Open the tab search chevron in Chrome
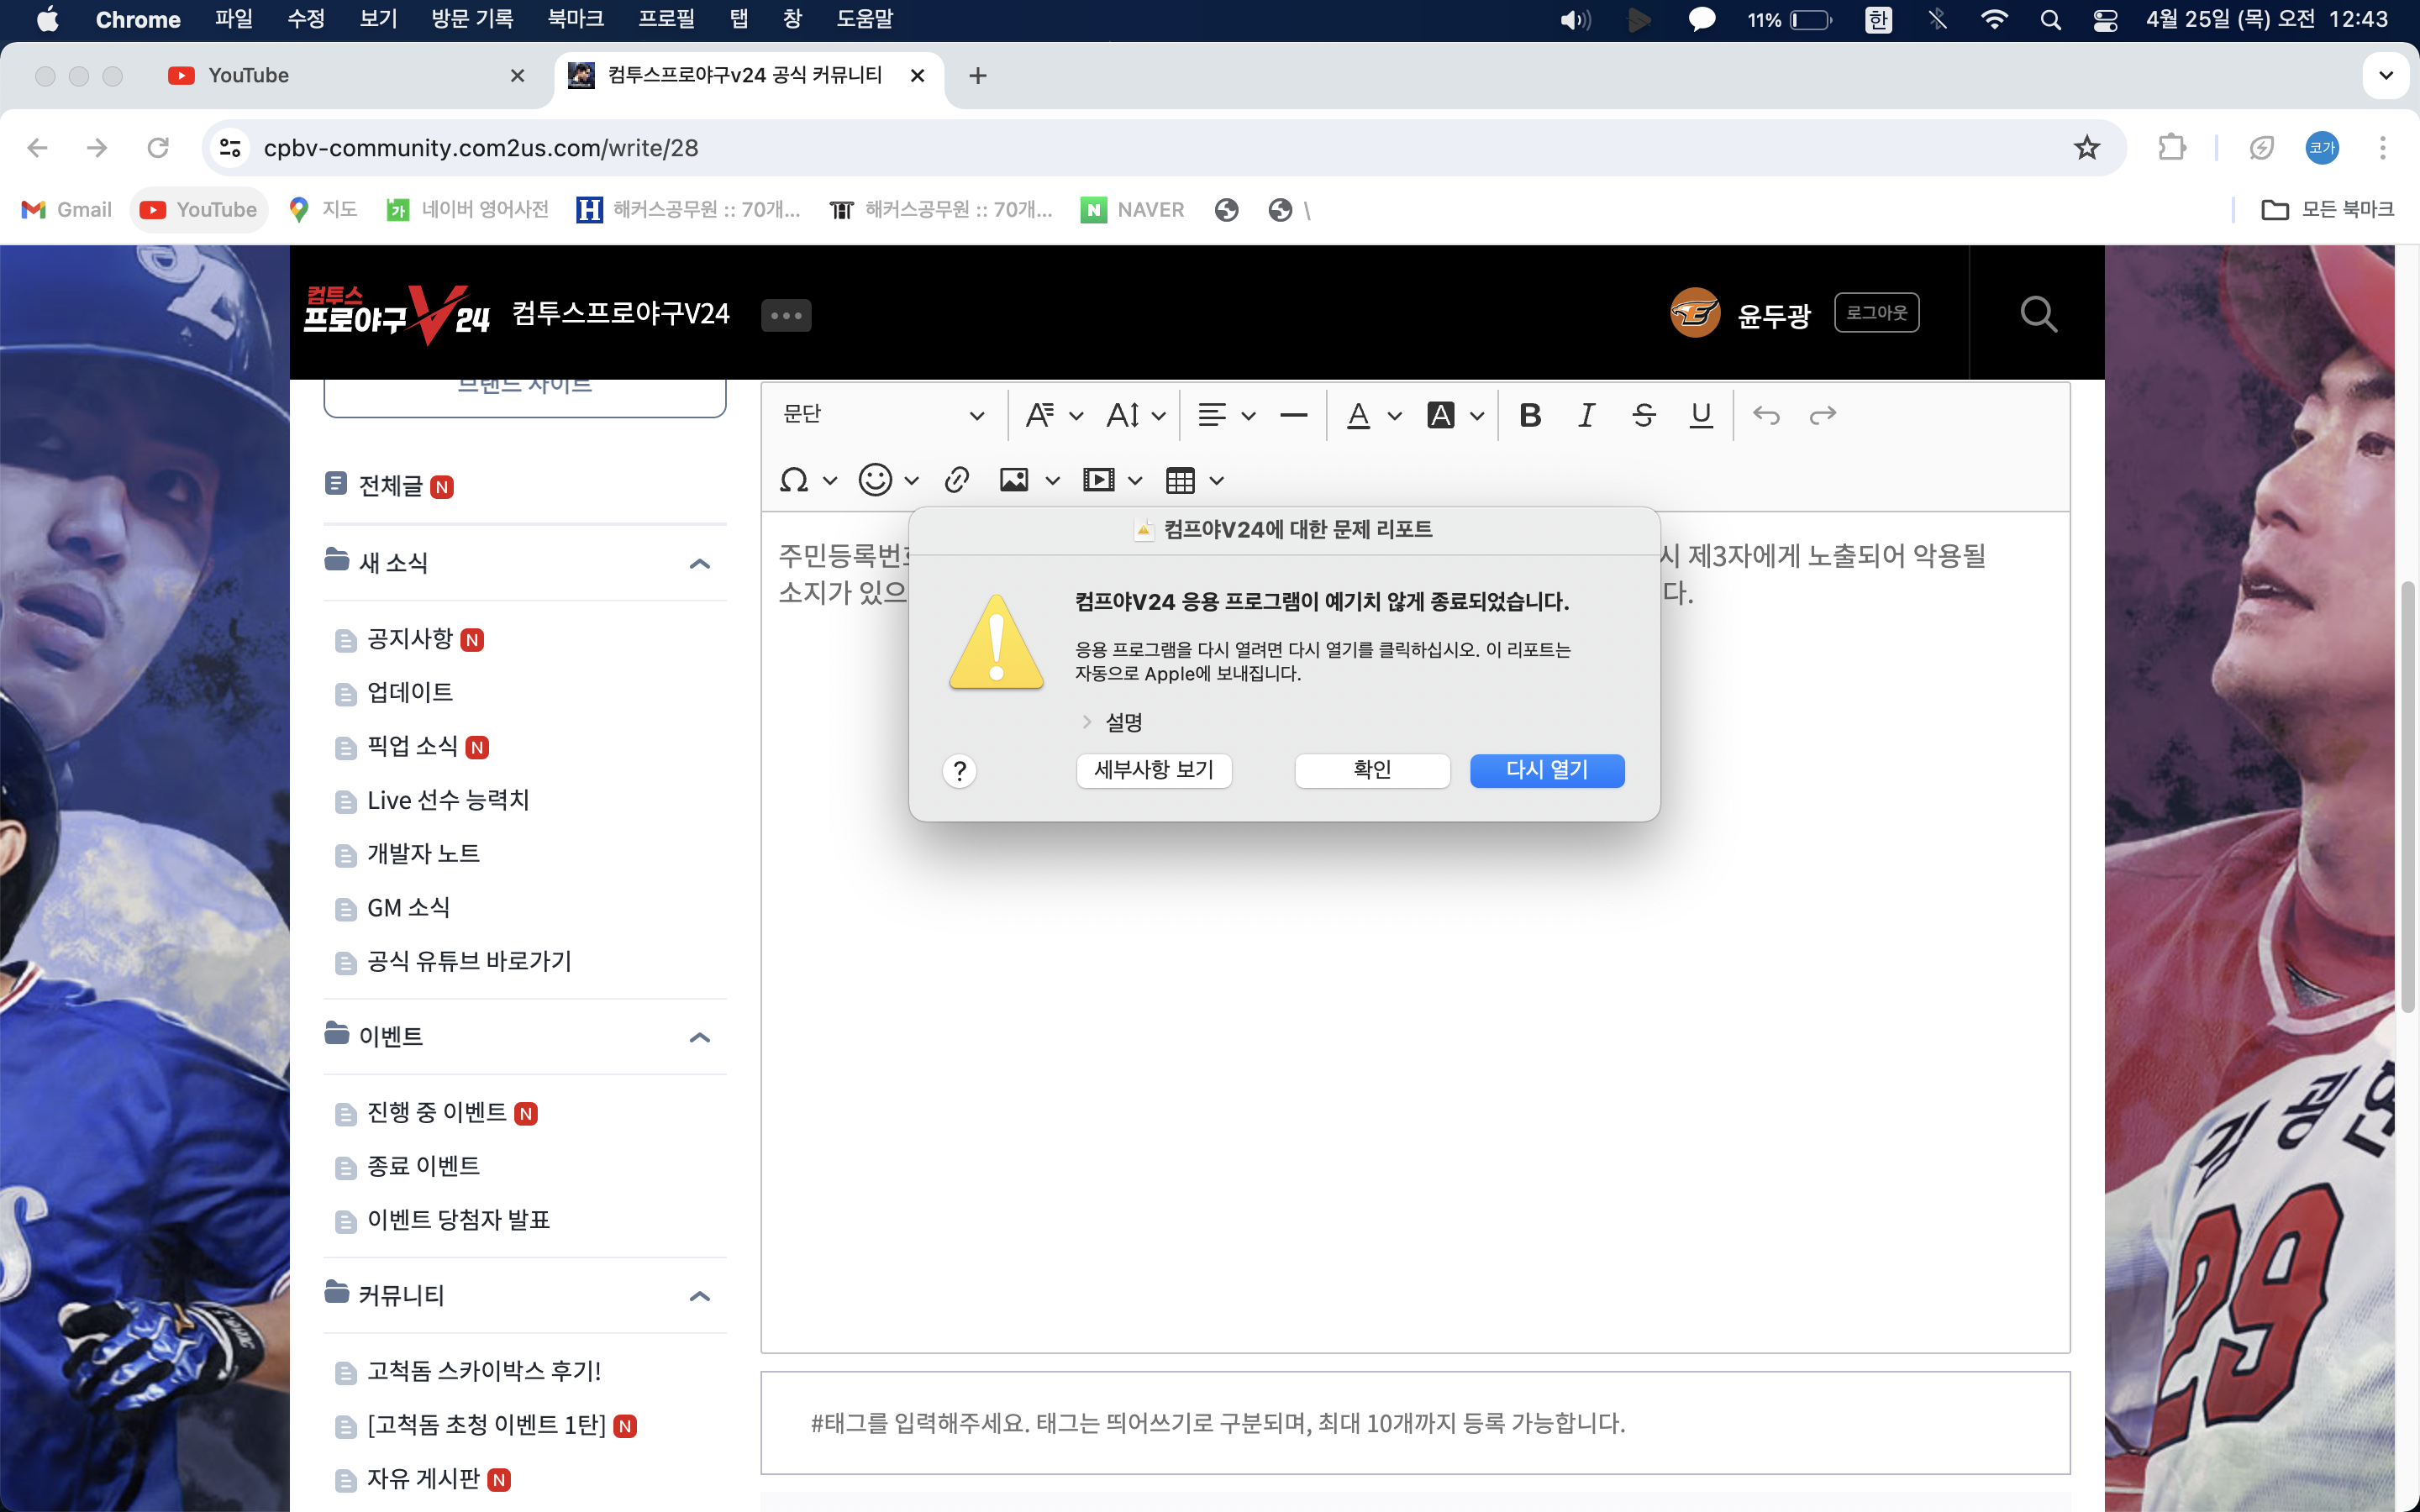This screenshot has width=2420, height=1512. coord(2386,76)
